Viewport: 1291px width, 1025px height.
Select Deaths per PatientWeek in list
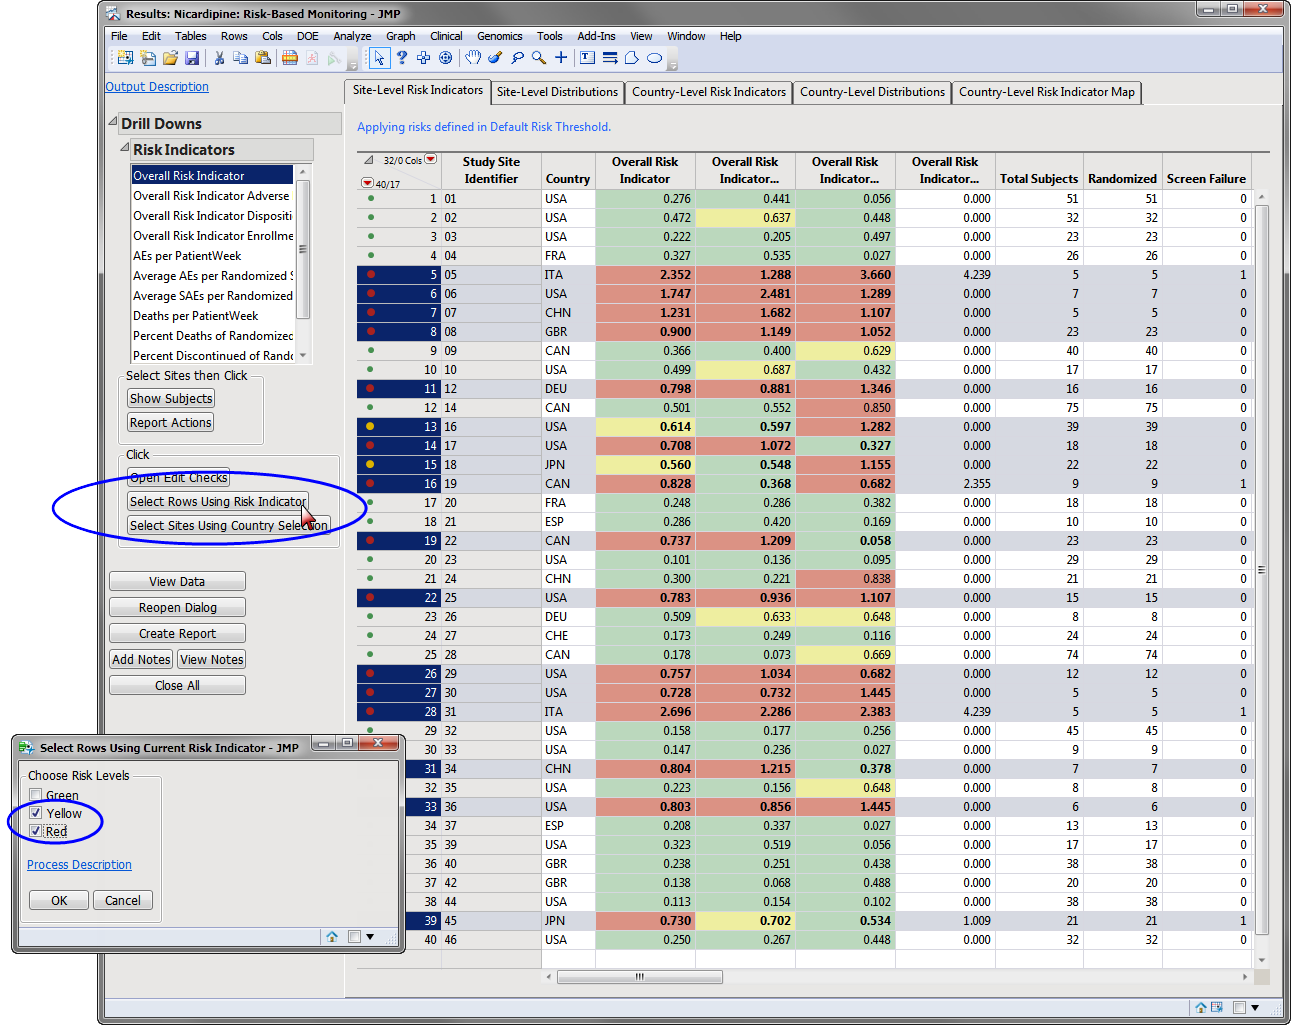point(196,316)
